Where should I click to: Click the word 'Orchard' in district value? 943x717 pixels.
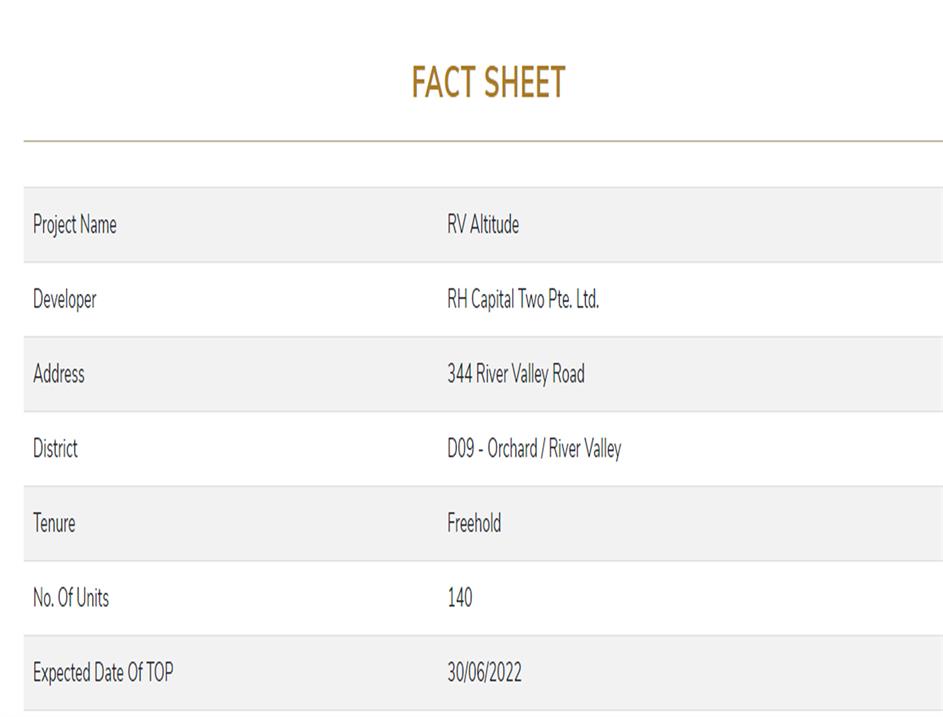(512, 449)
